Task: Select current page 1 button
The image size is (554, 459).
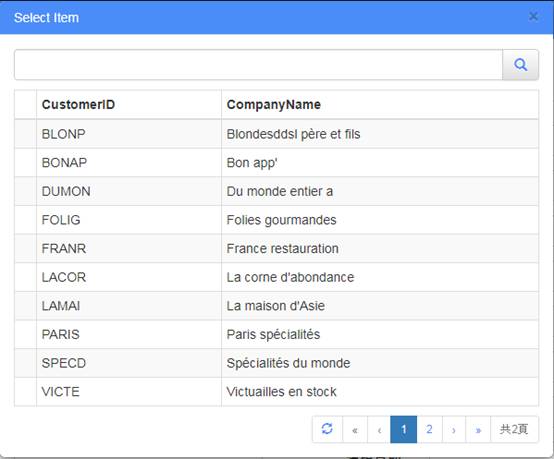Action: (x=403, y=430)
